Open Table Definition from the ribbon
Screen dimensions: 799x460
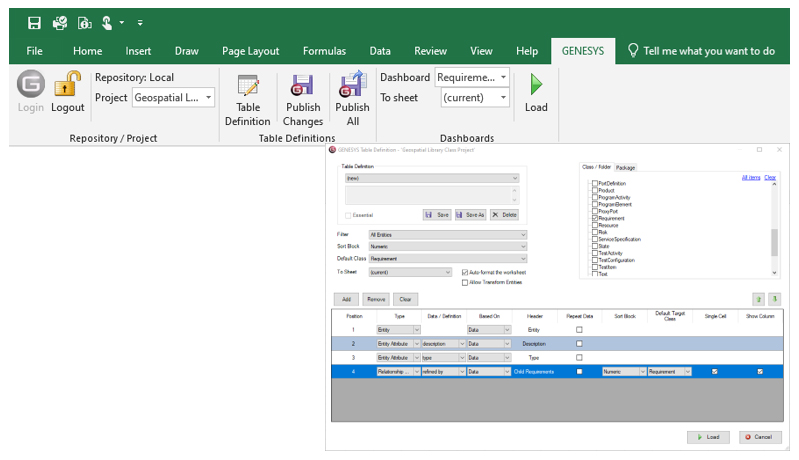(x=247, y=86)
